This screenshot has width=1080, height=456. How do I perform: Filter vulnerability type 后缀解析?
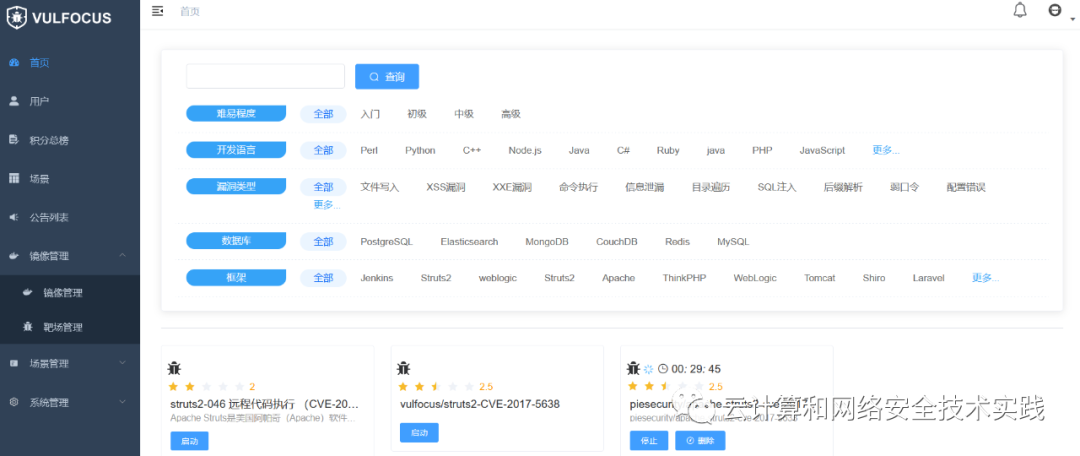[843, 187]
